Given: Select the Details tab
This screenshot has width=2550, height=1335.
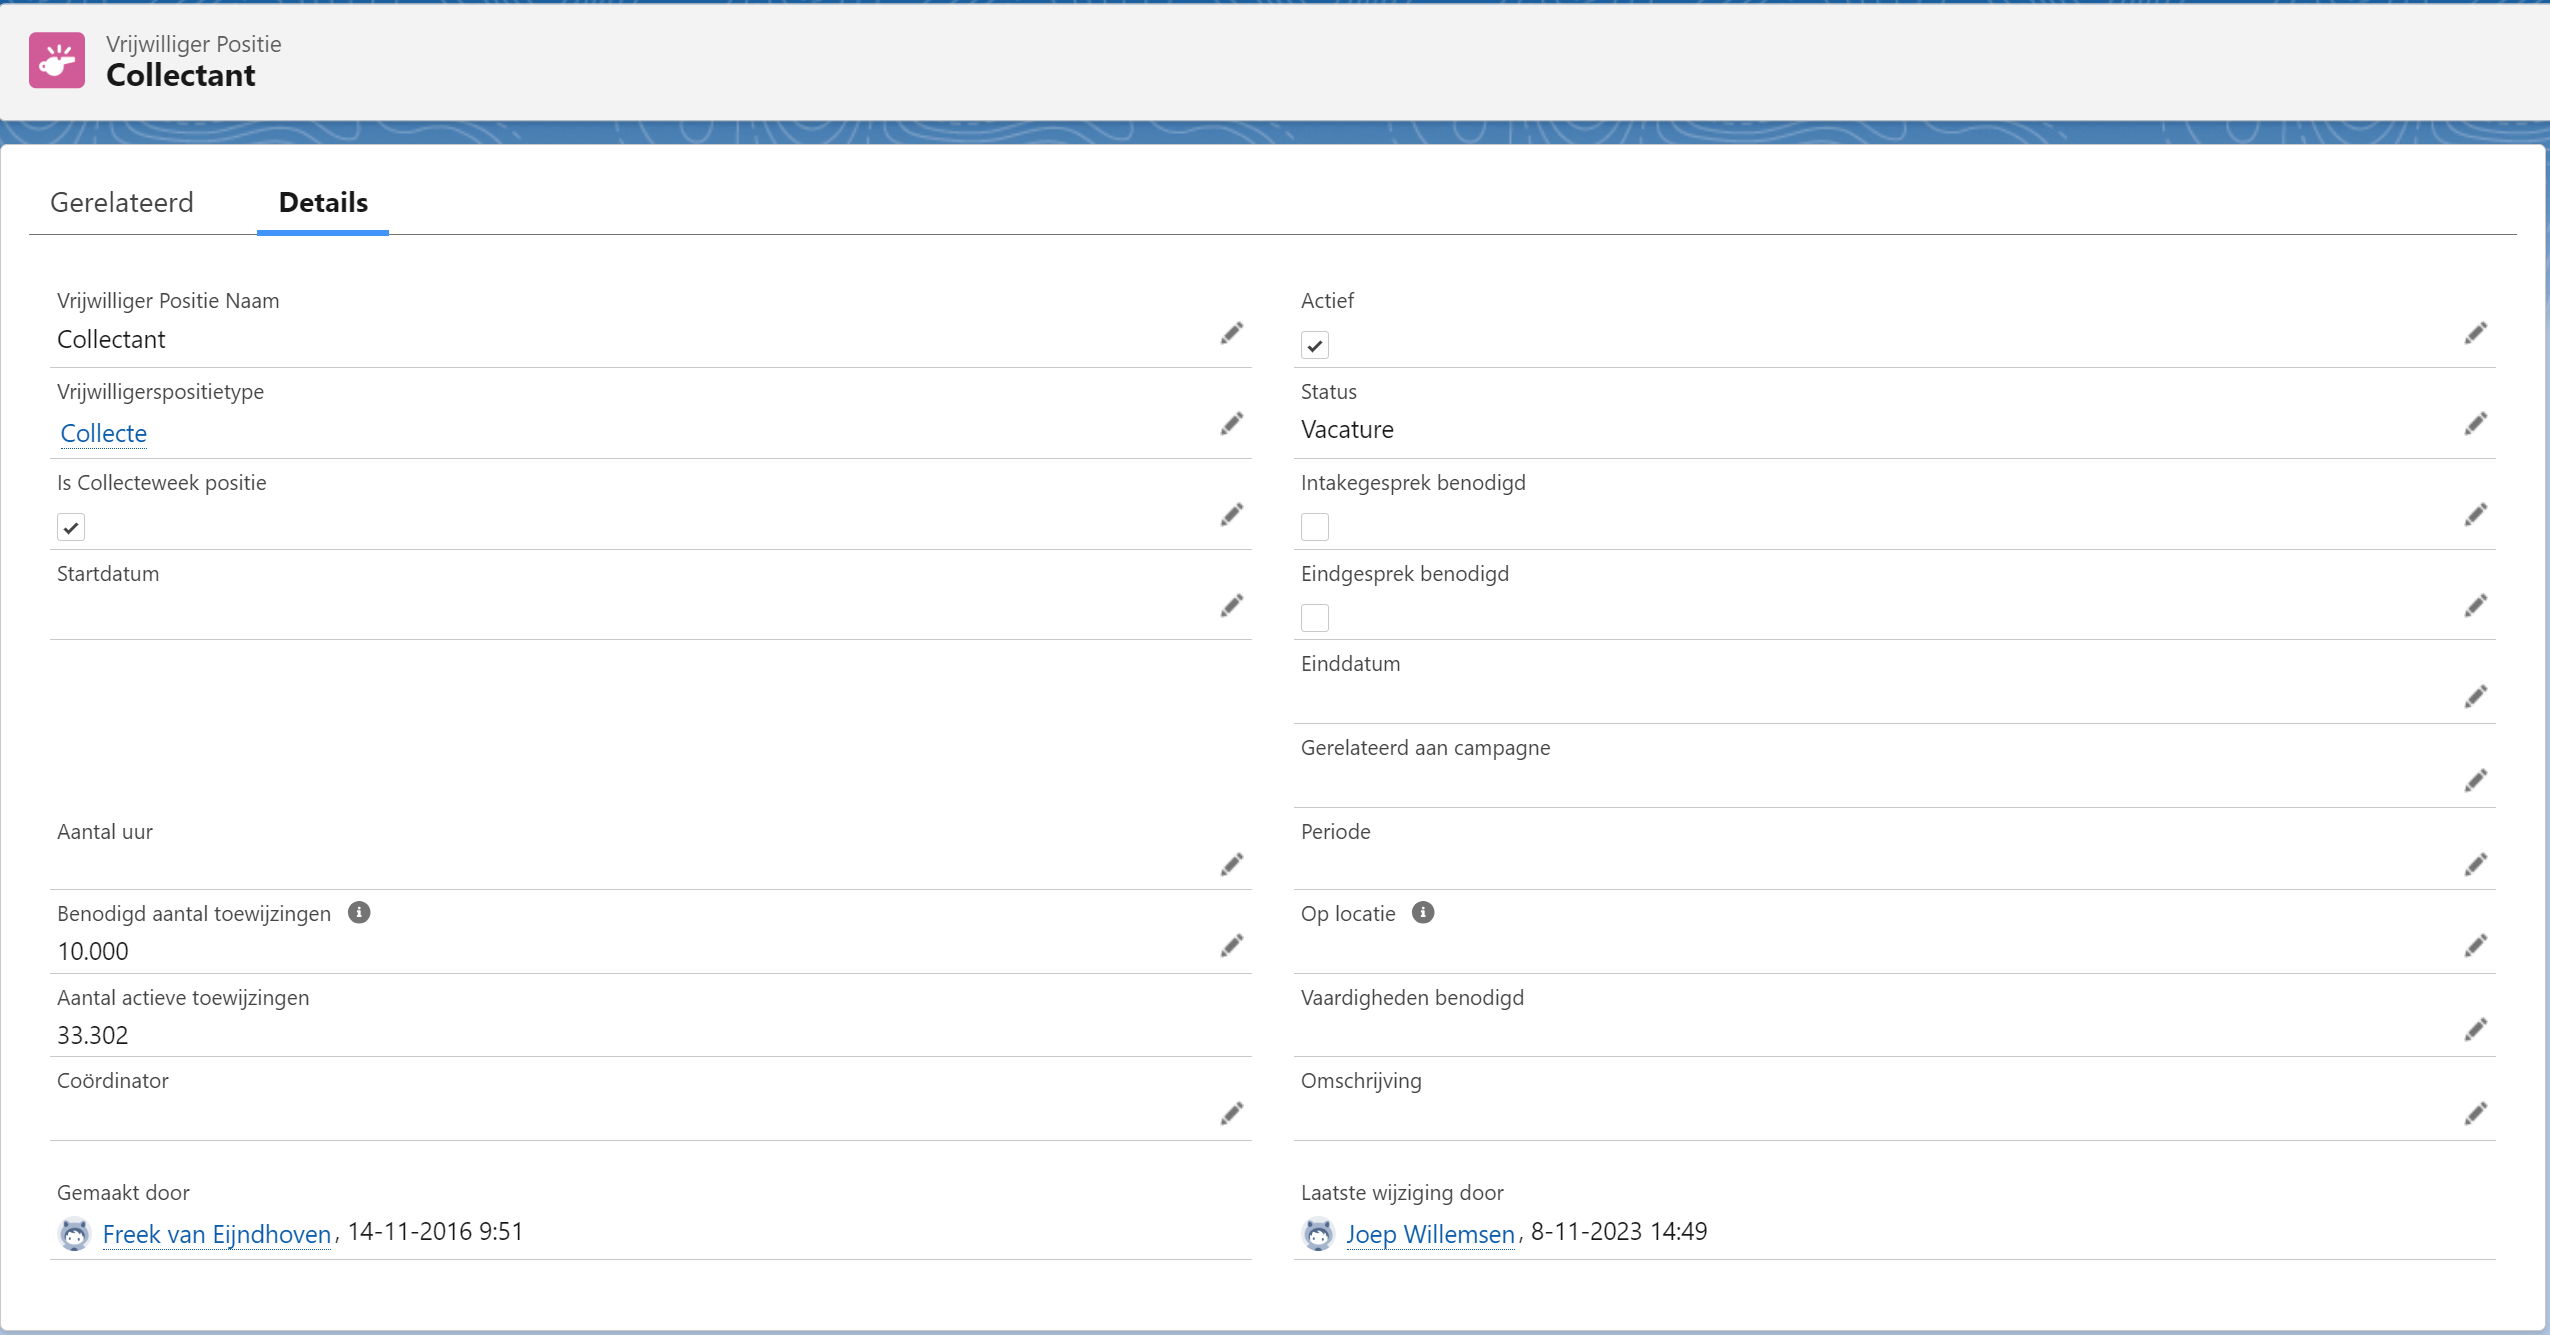Looking at the screenshot, I should tap(323, 203).
